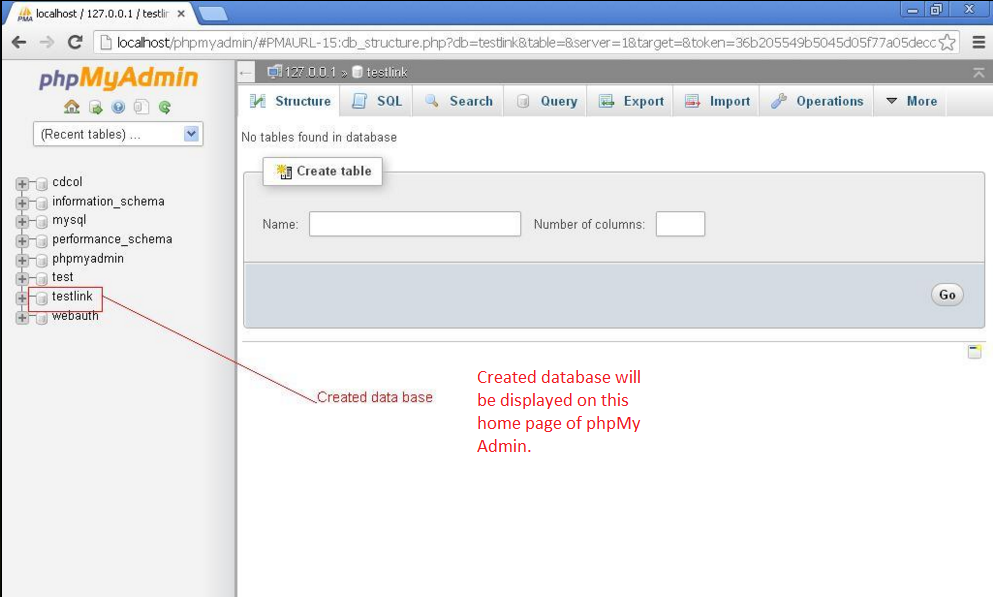Go forward in browser history
This screenshot has width=993, height=597.
pyautogui.click(x=47, y=42)
